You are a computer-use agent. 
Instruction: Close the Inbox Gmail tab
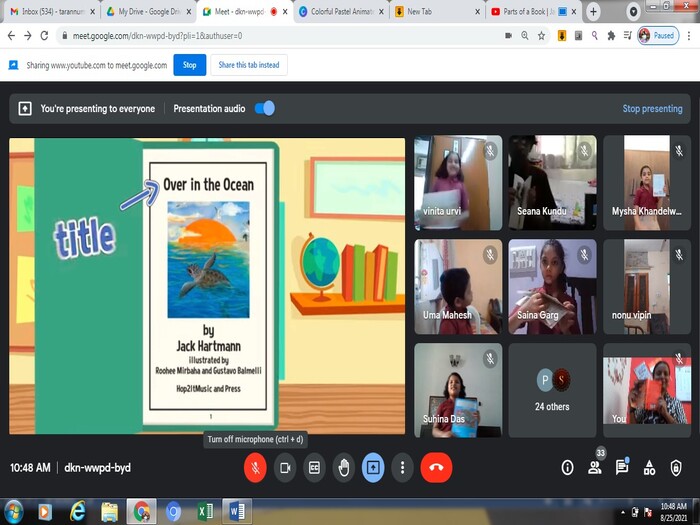click(x=92, y=12)
